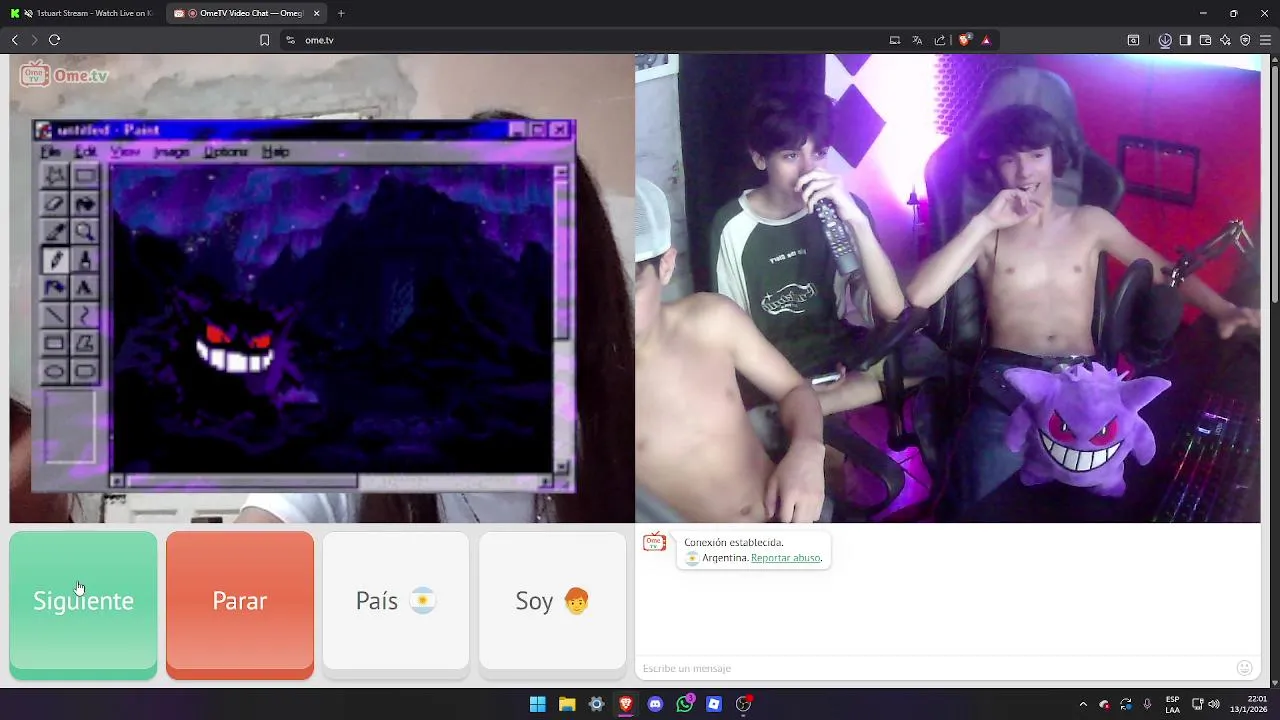Image resolution: width=1280 pixels, height=720 pixels.
Task: Open the tab search icon
Action: 1133,40
